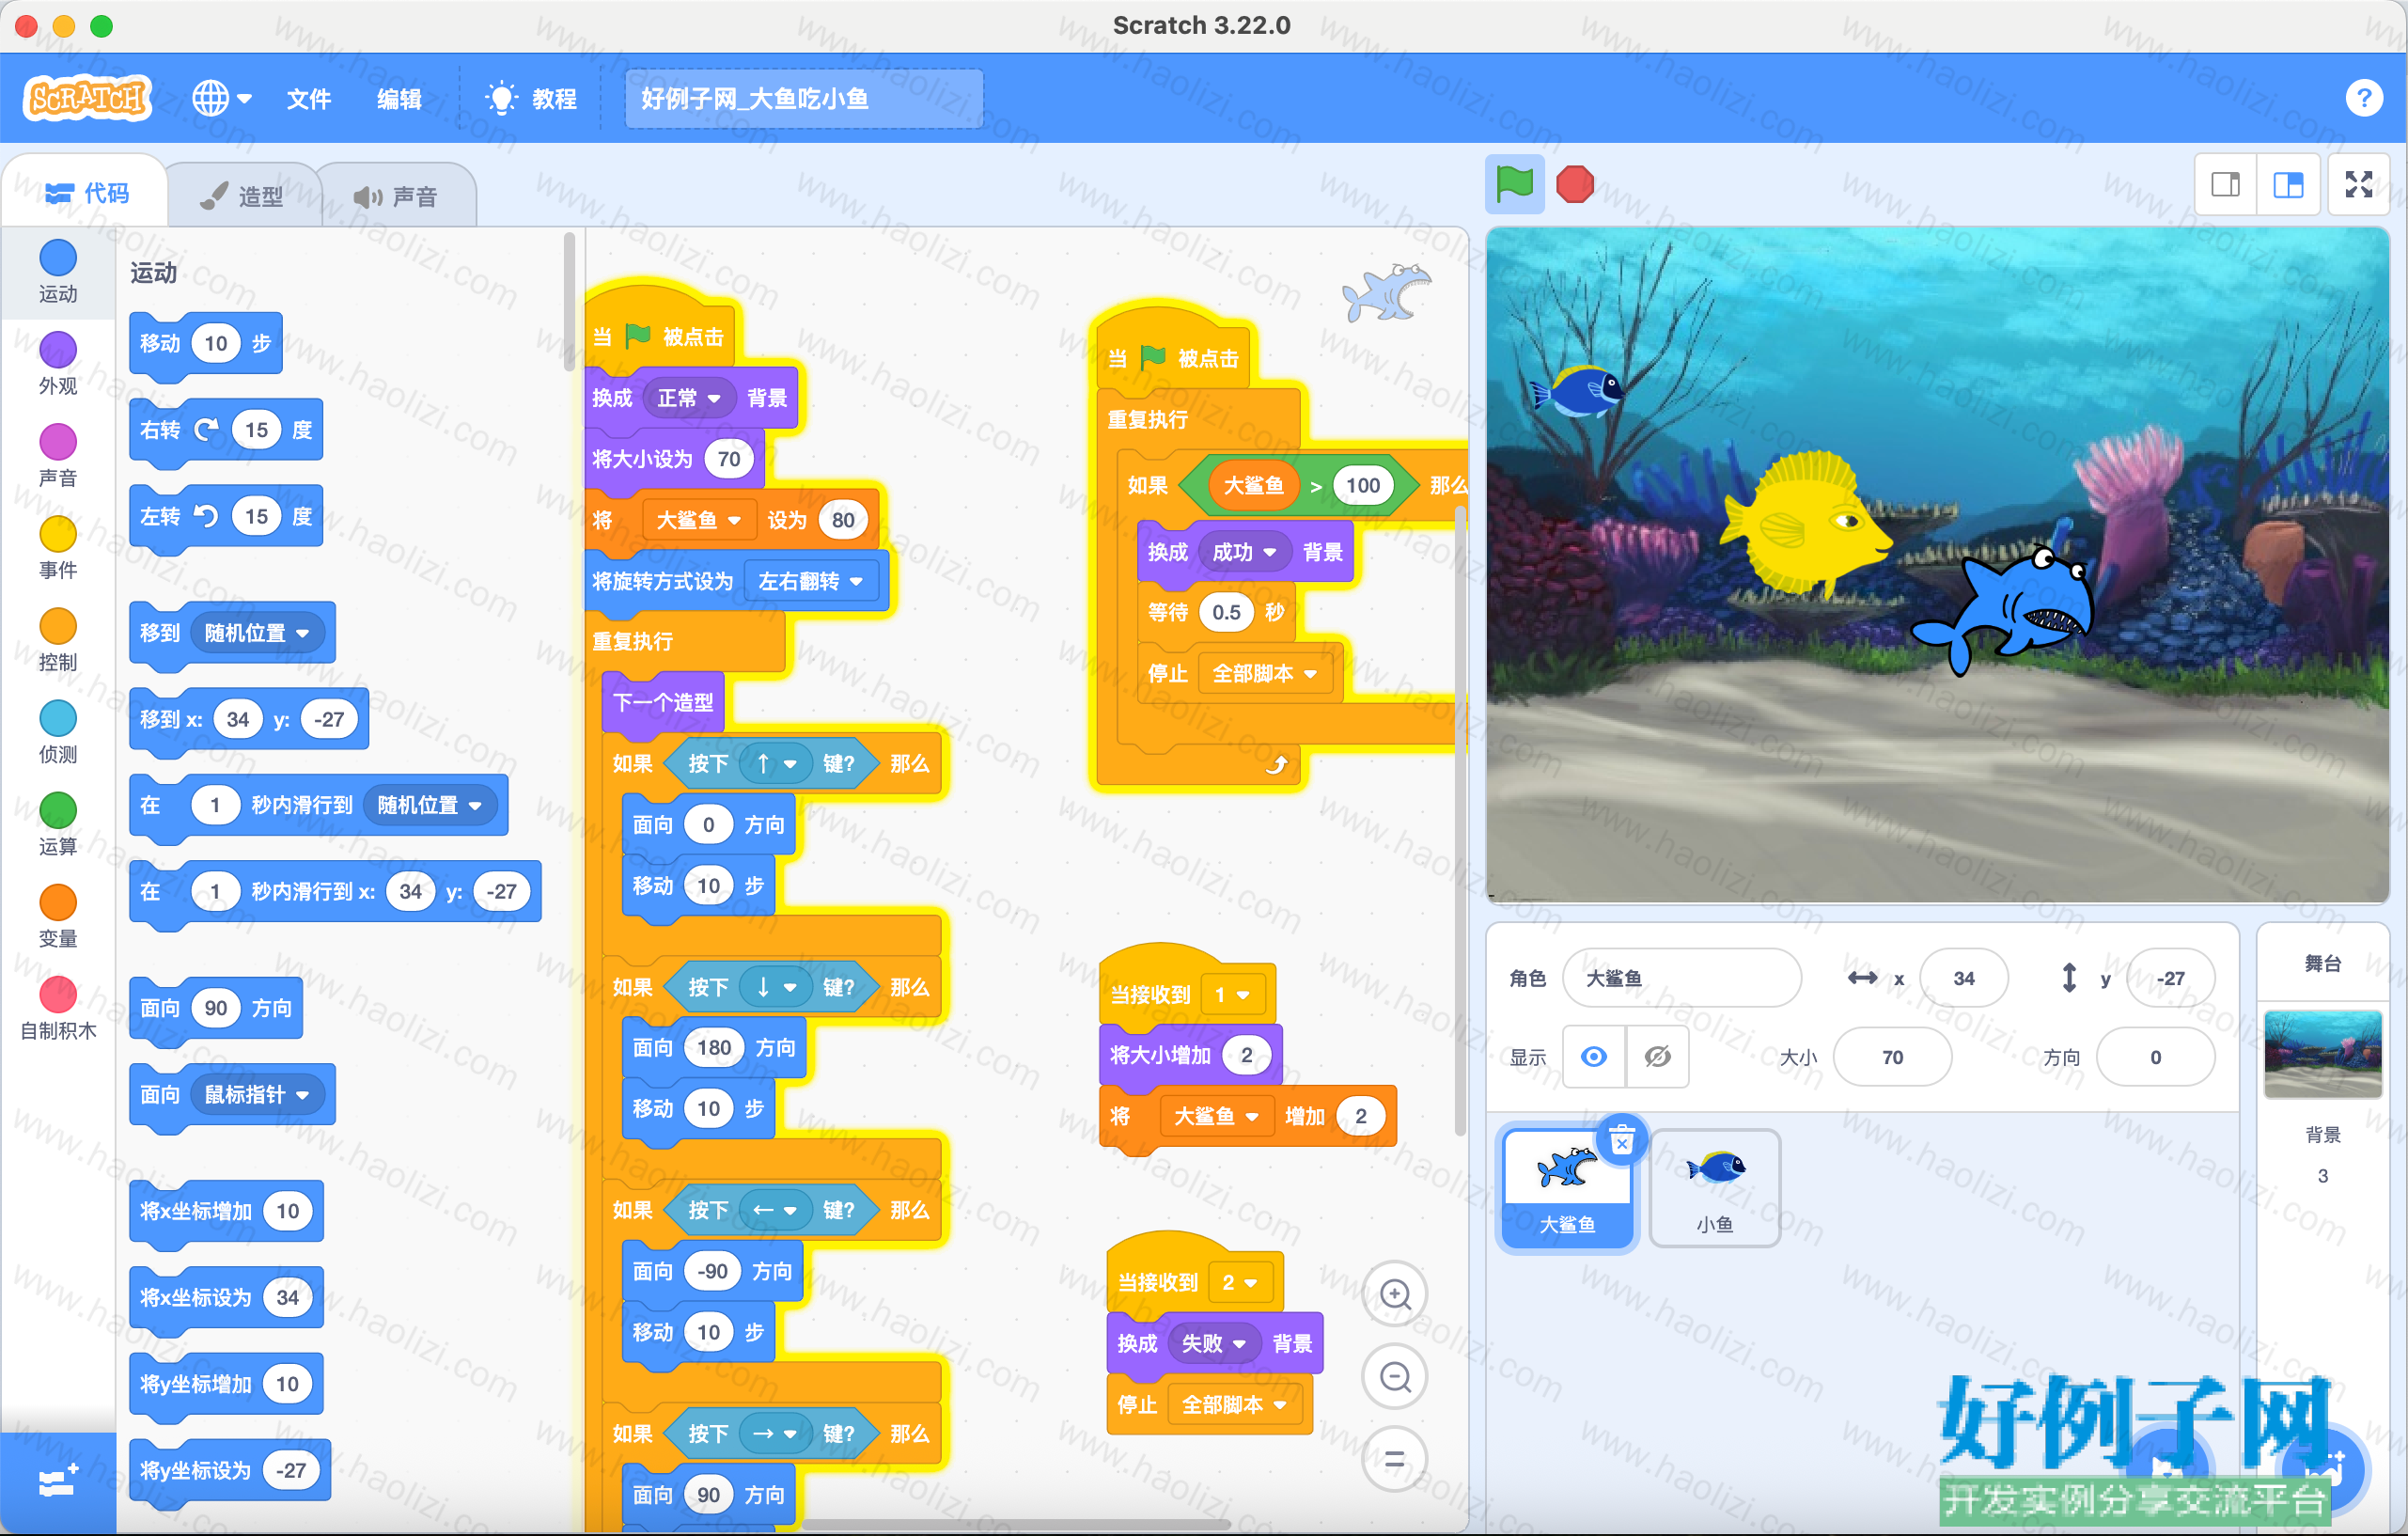Image resolution: width=2408 pixels, height=1536 pixels.
Task: Select the 变量 variables category
Action: tap(58, 916)
